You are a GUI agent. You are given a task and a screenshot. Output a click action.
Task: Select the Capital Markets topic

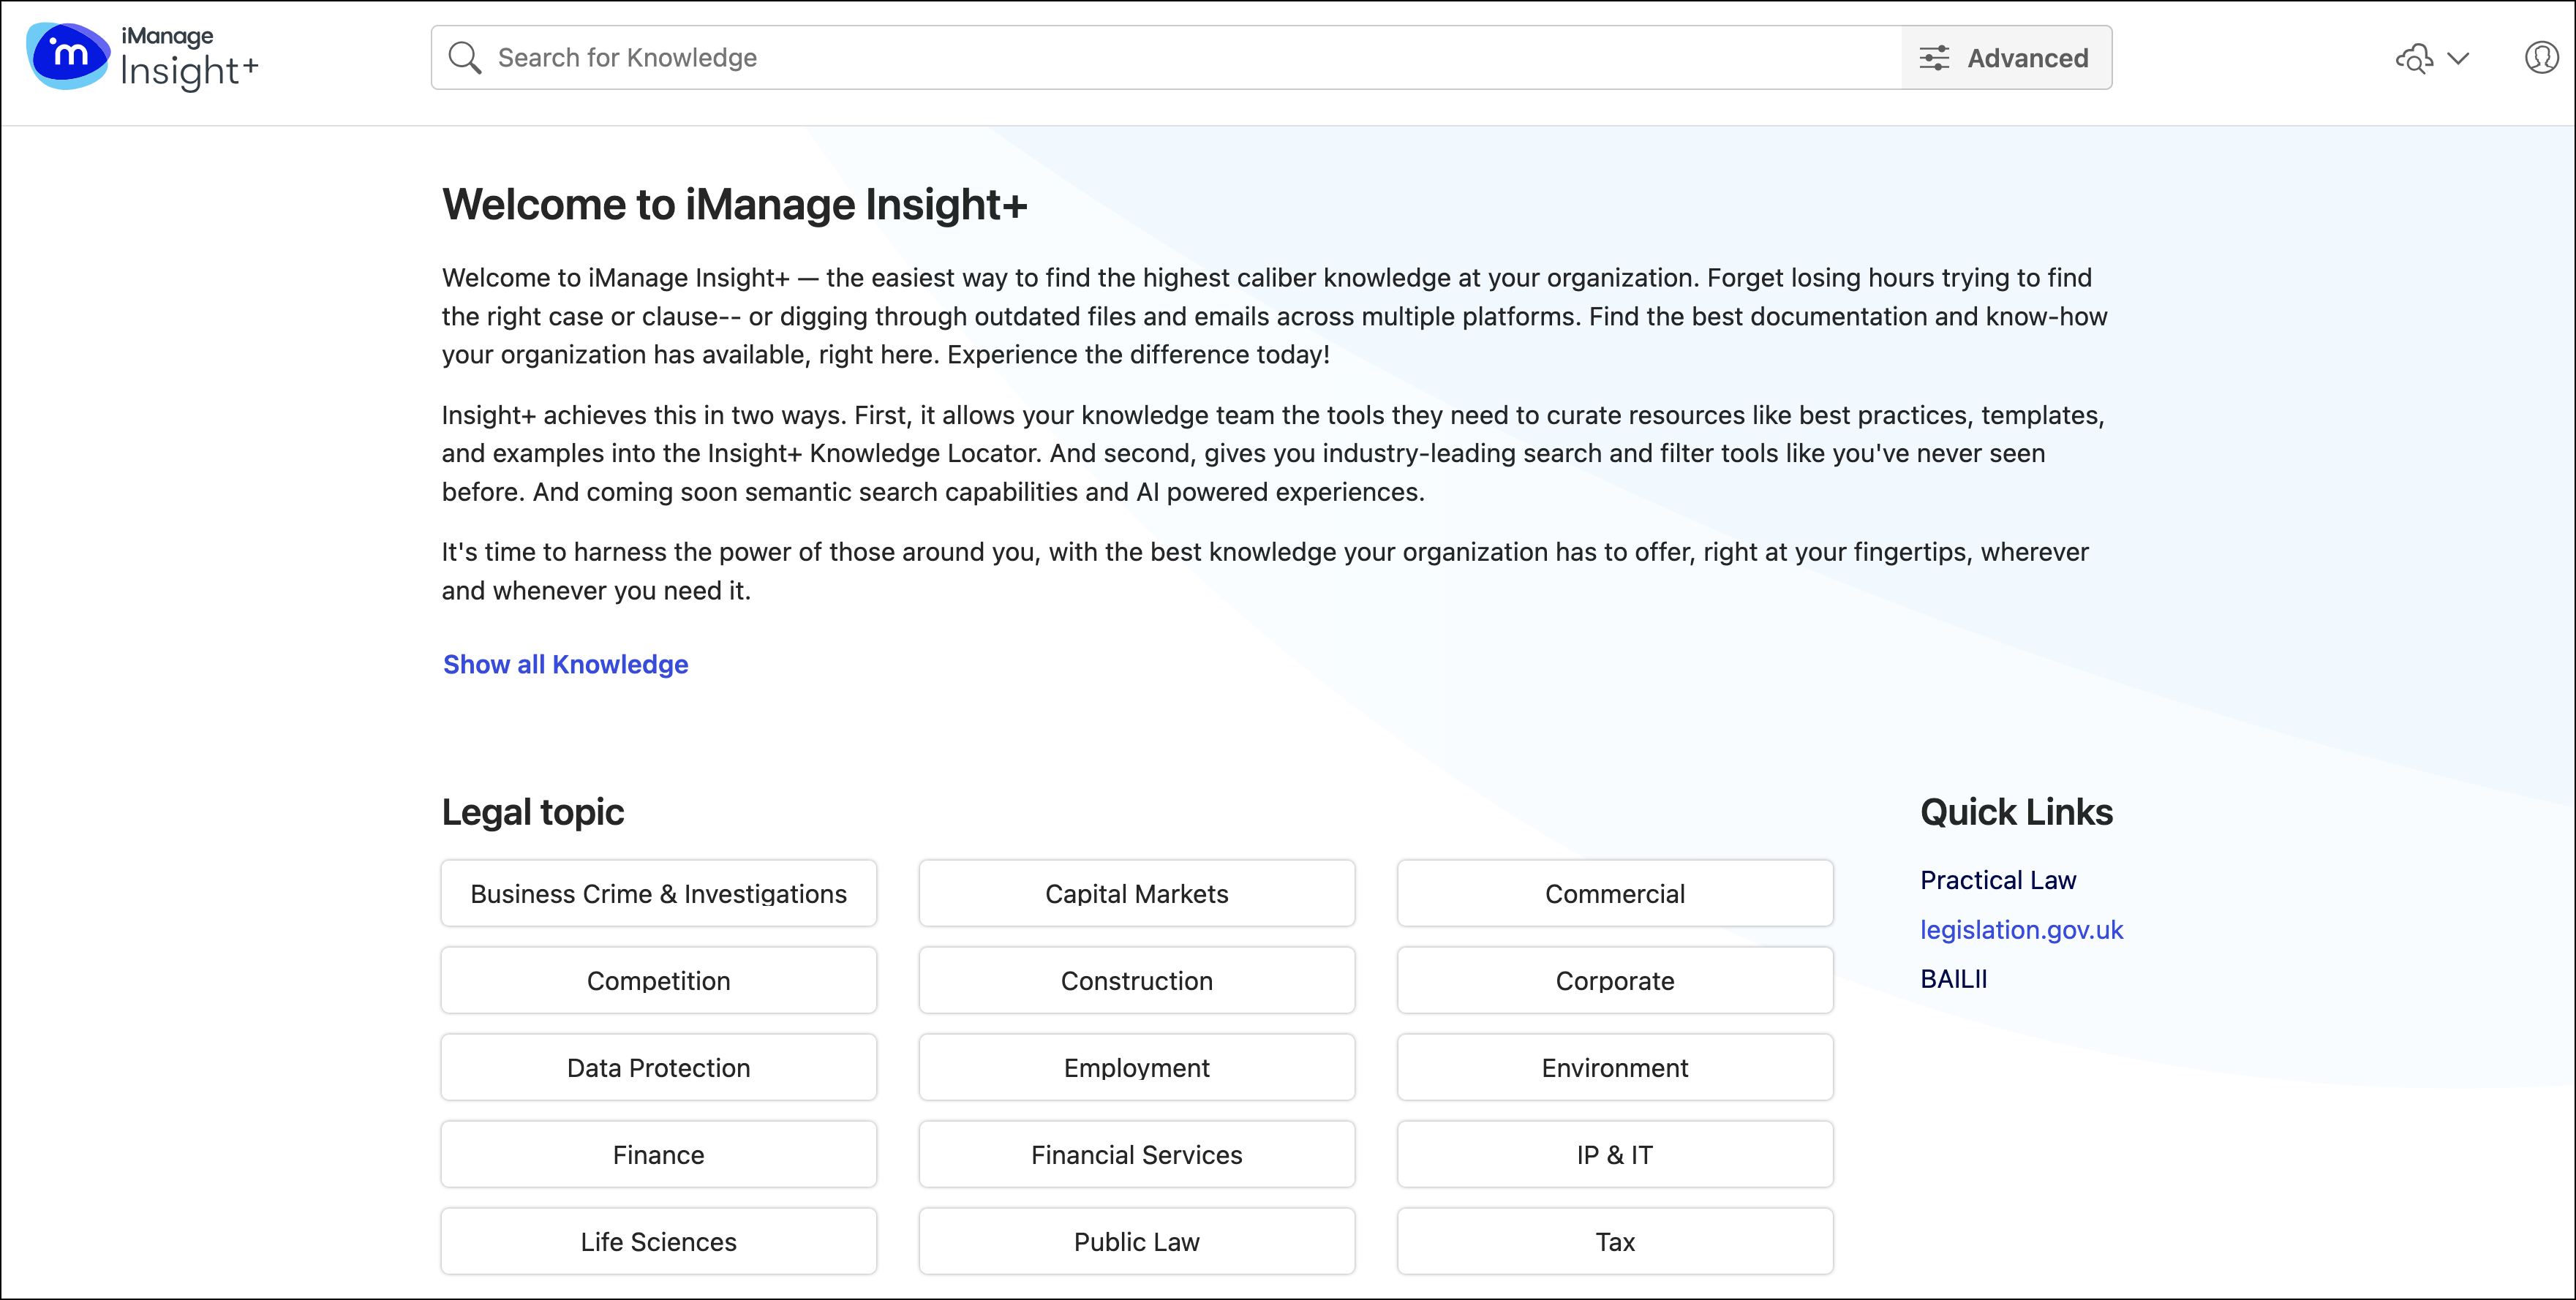click(x=1136, y=894)
